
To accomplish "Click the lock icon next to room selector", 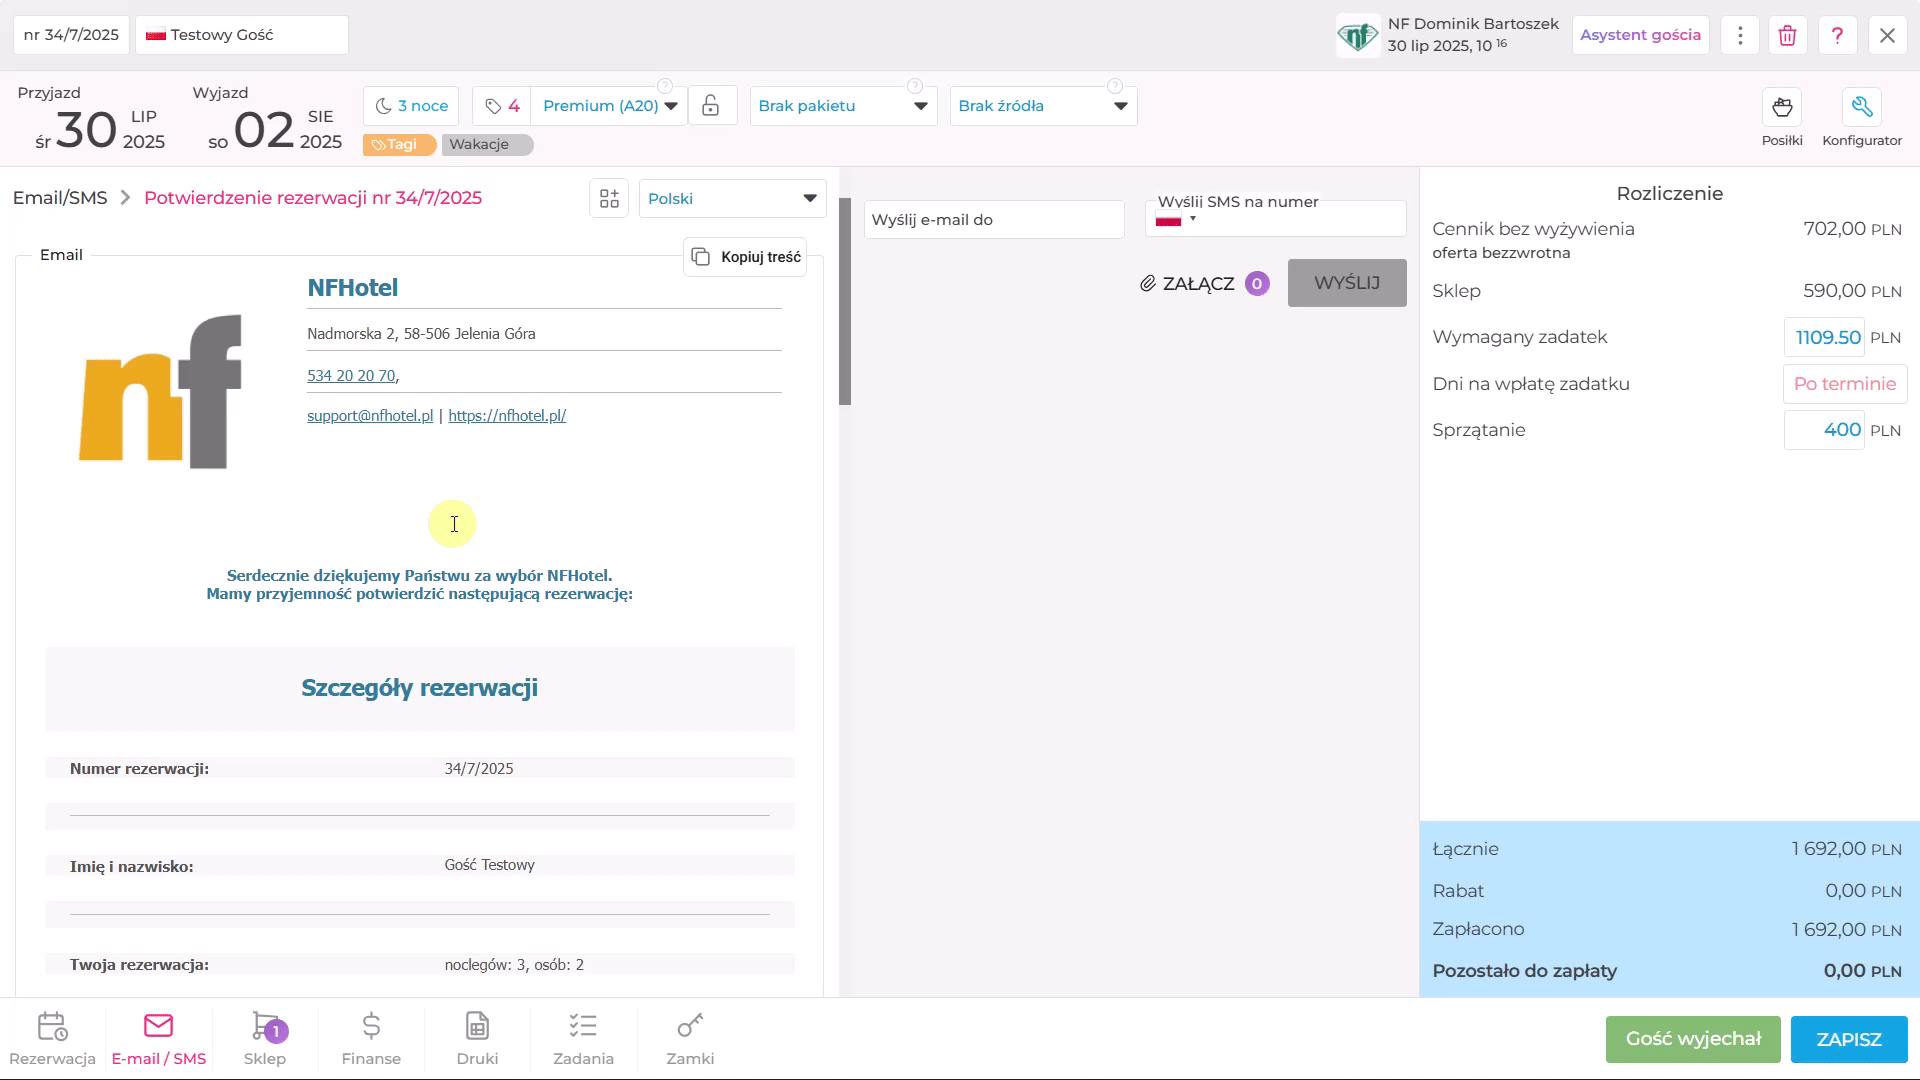I will pyautogui.click(x=711, y=105).
